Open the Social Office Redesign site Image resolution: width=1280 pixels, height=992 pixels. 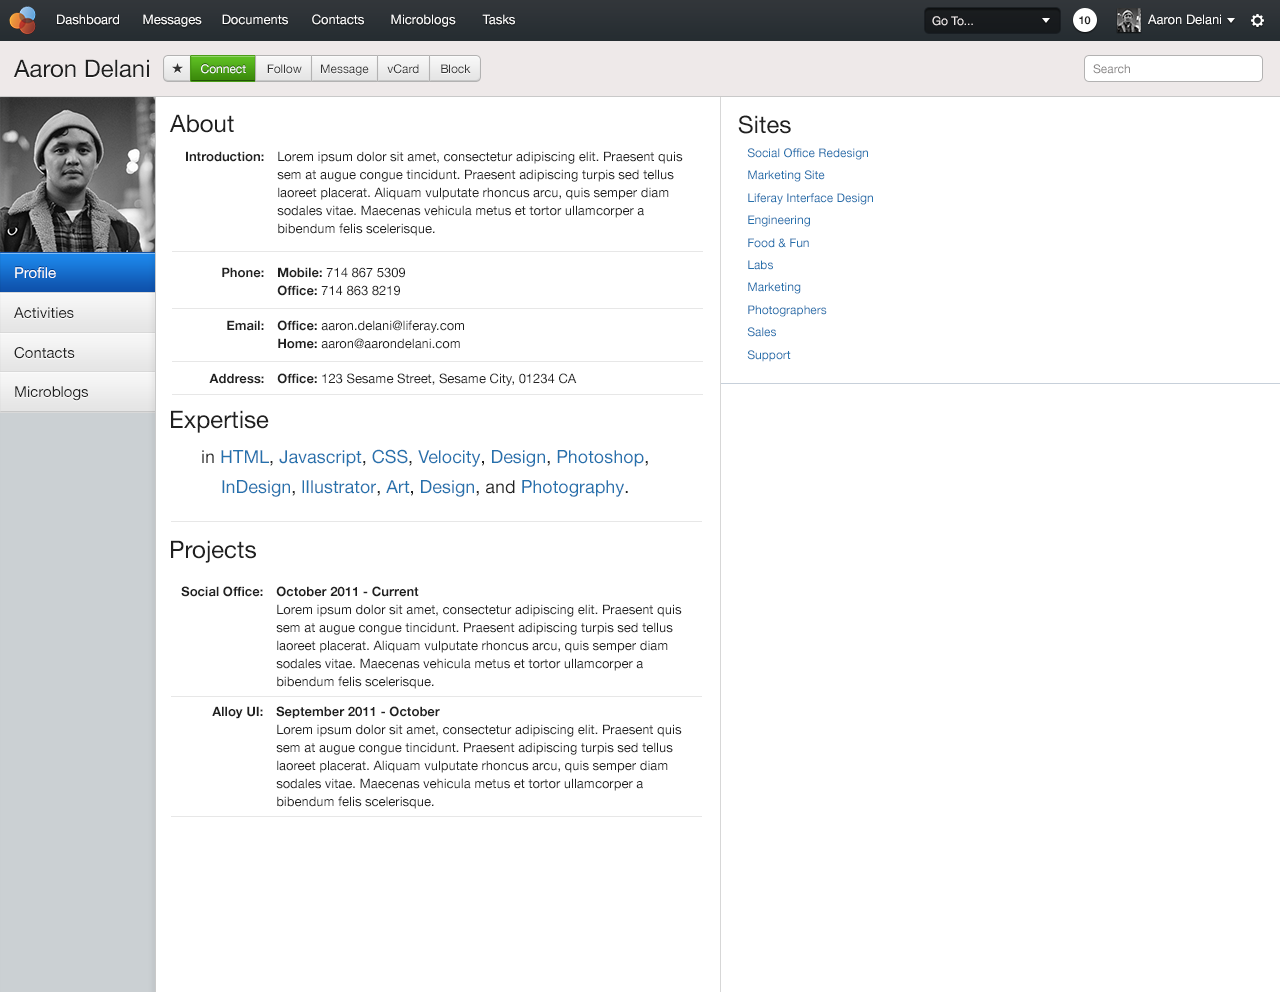[807, 153]
